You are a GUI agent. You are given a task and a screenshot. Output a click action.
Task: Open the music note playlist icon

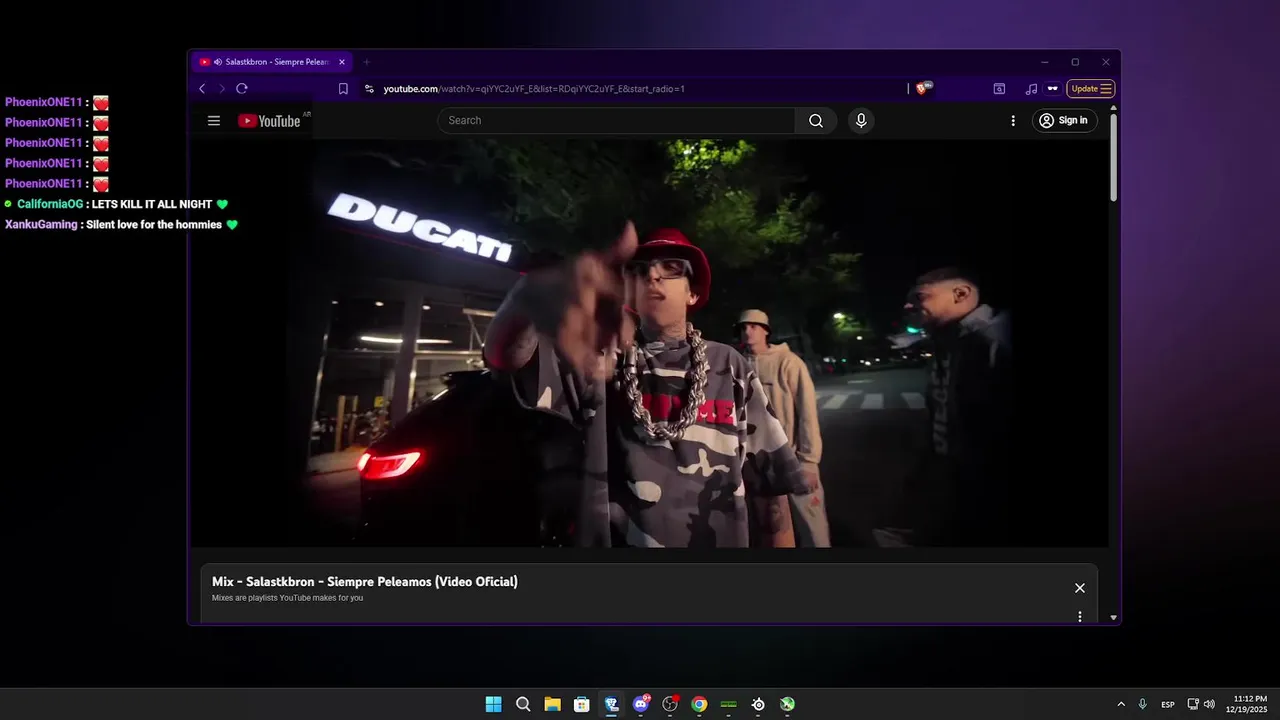click(1031, 89)
